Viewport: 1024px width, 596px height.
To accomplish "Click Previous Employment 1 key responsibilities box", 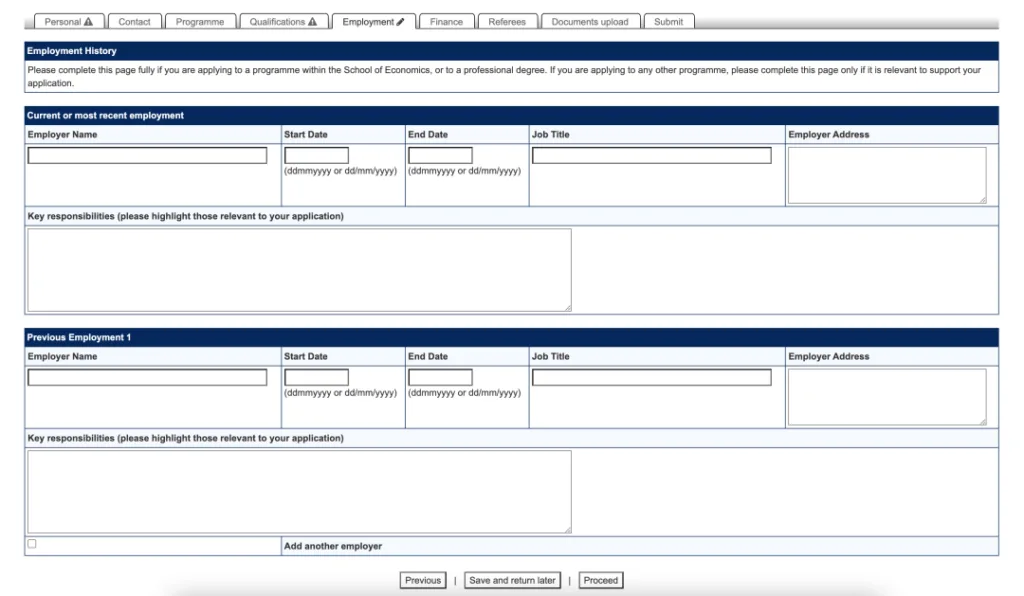I will pyautogui.click(x=299, y=491).
